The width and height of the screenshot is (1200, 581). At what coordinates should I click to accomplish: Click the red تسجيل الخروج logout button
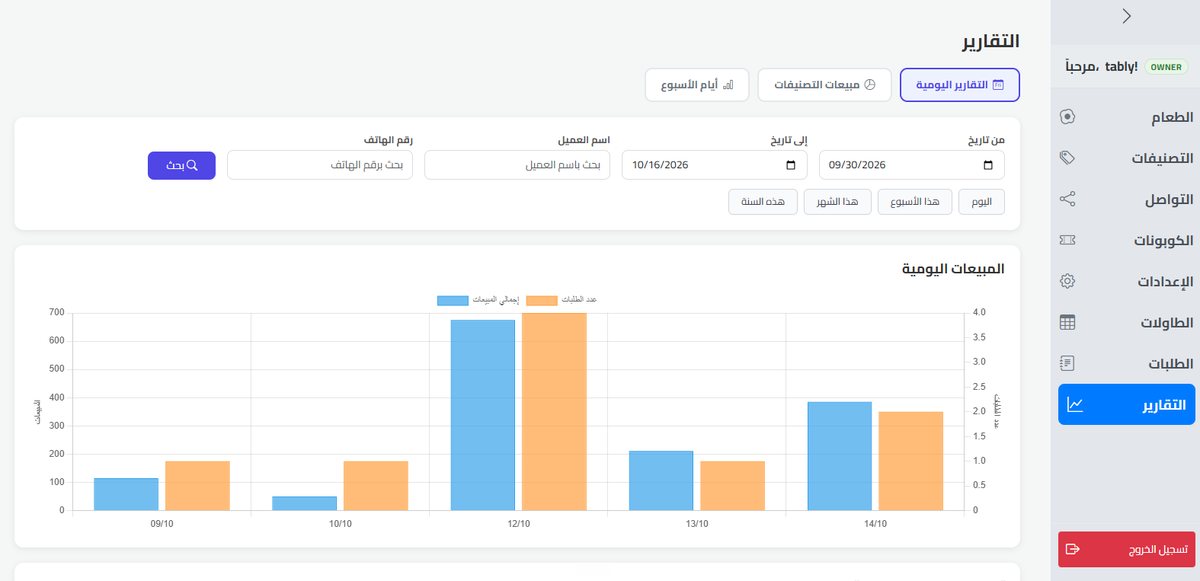[1126, 549]
